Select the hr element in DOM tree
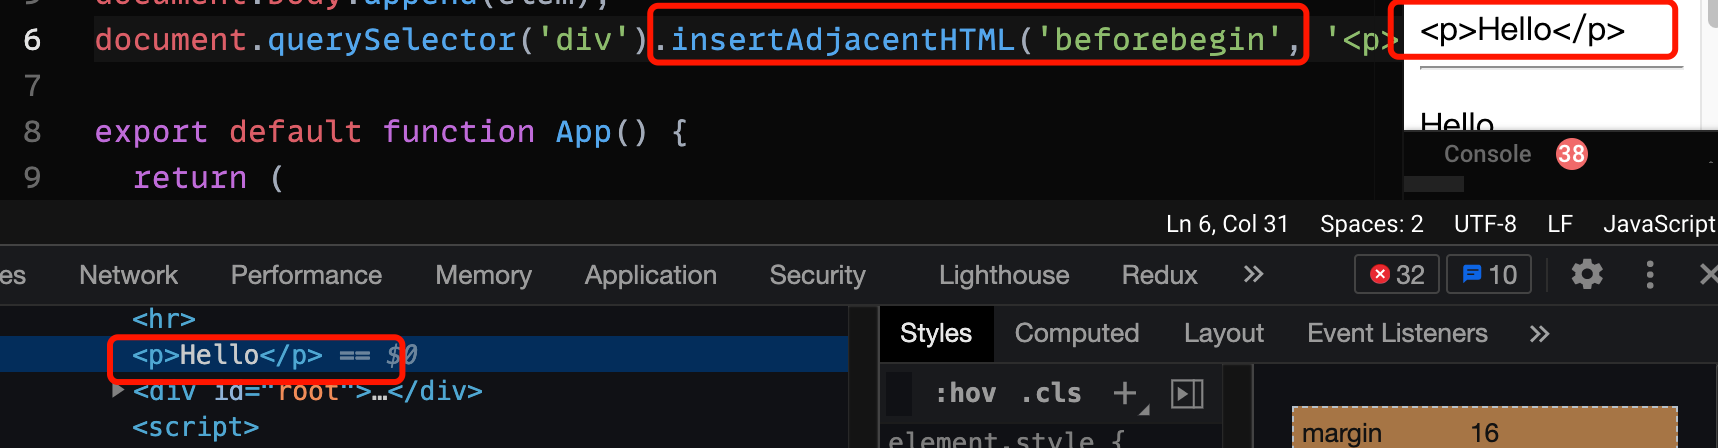 point(164,319)
